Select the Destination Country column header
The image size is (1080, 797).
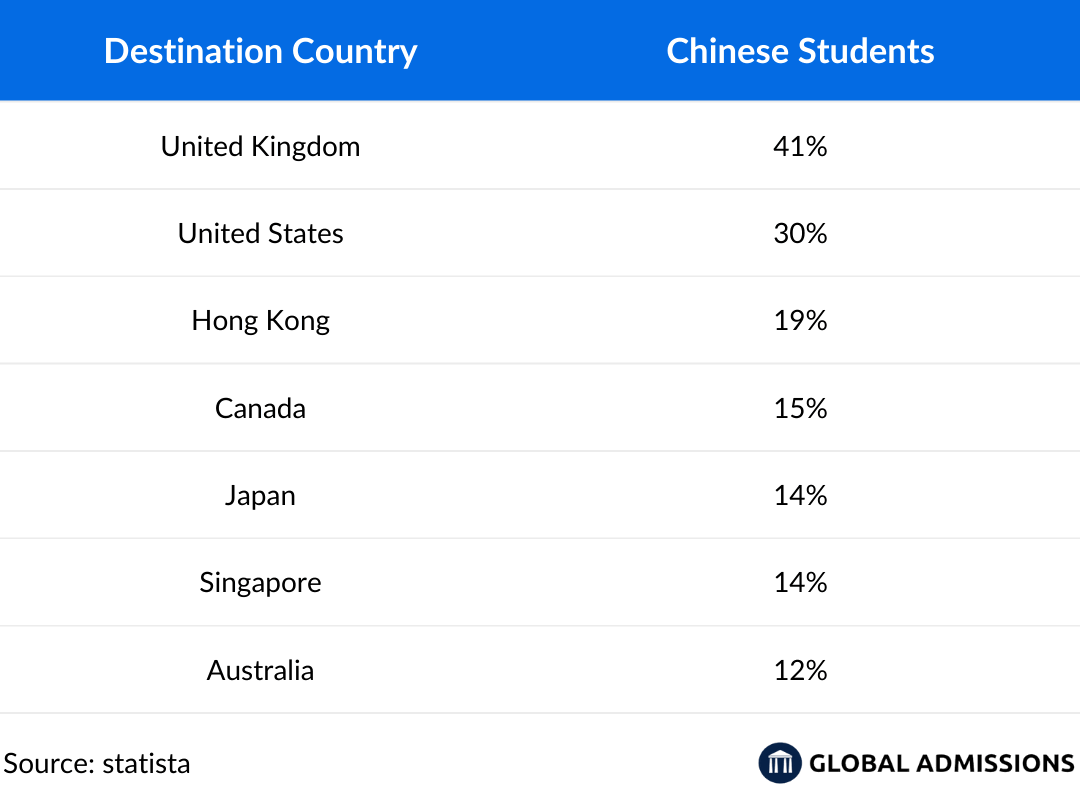point(260,51)
